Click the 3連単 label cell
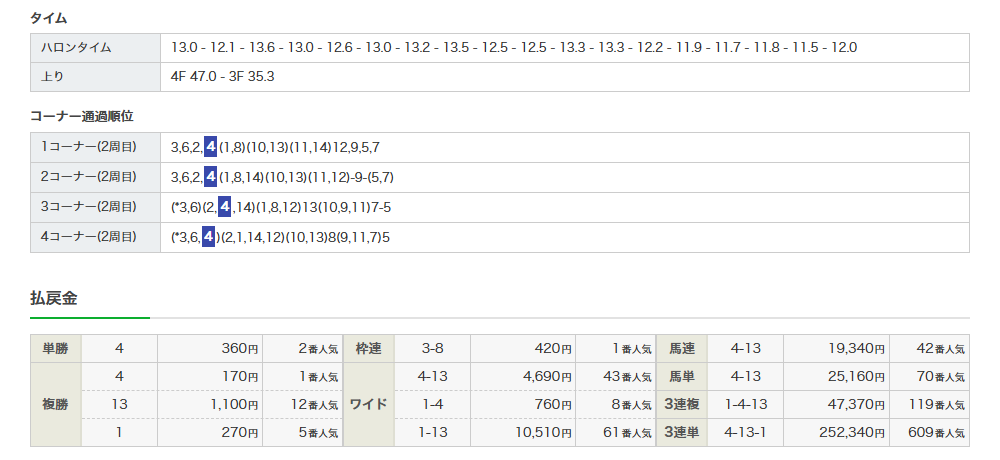 coord(682,433)
